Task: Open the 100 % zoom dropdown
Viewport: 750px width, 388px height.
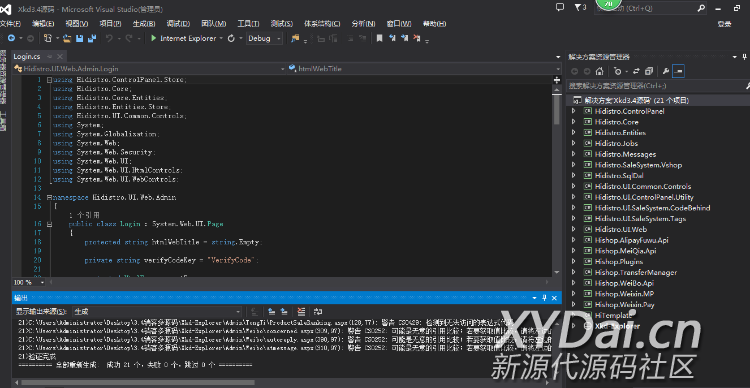Action: pos(28,282)
